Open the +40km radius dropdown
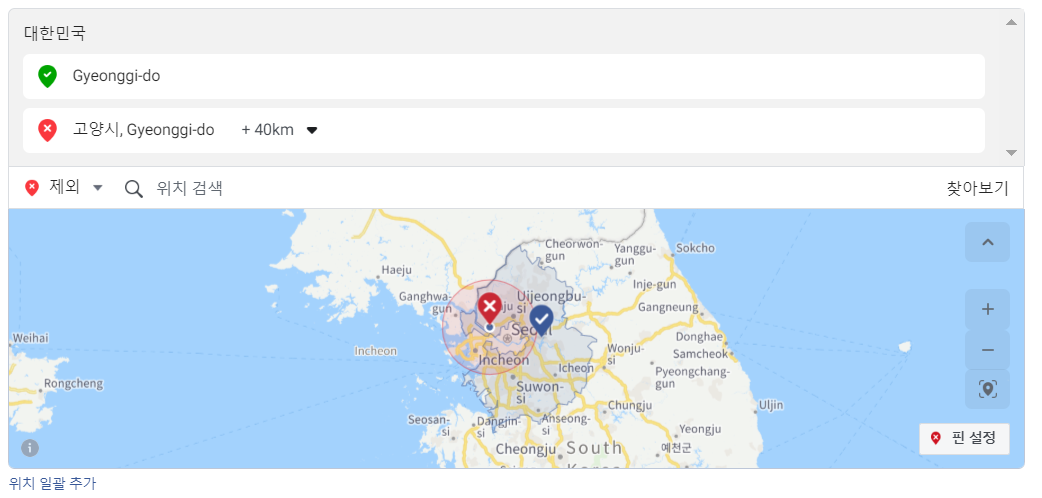 (311, 130)
